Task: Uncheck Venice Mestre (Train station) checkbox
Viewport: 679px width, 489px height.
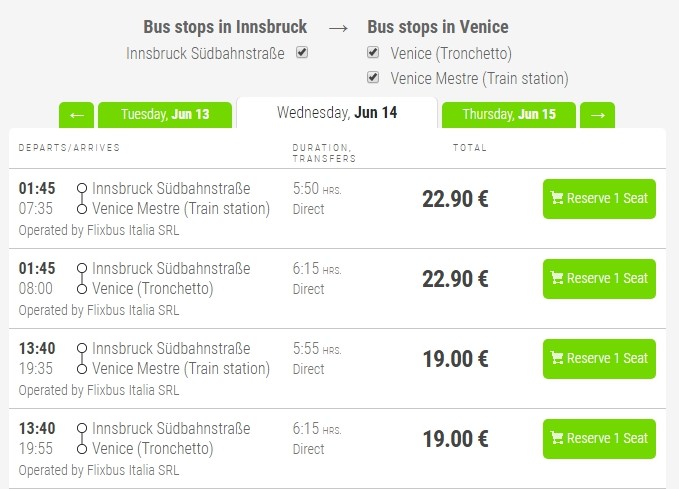Action: [x=373, y=77]
